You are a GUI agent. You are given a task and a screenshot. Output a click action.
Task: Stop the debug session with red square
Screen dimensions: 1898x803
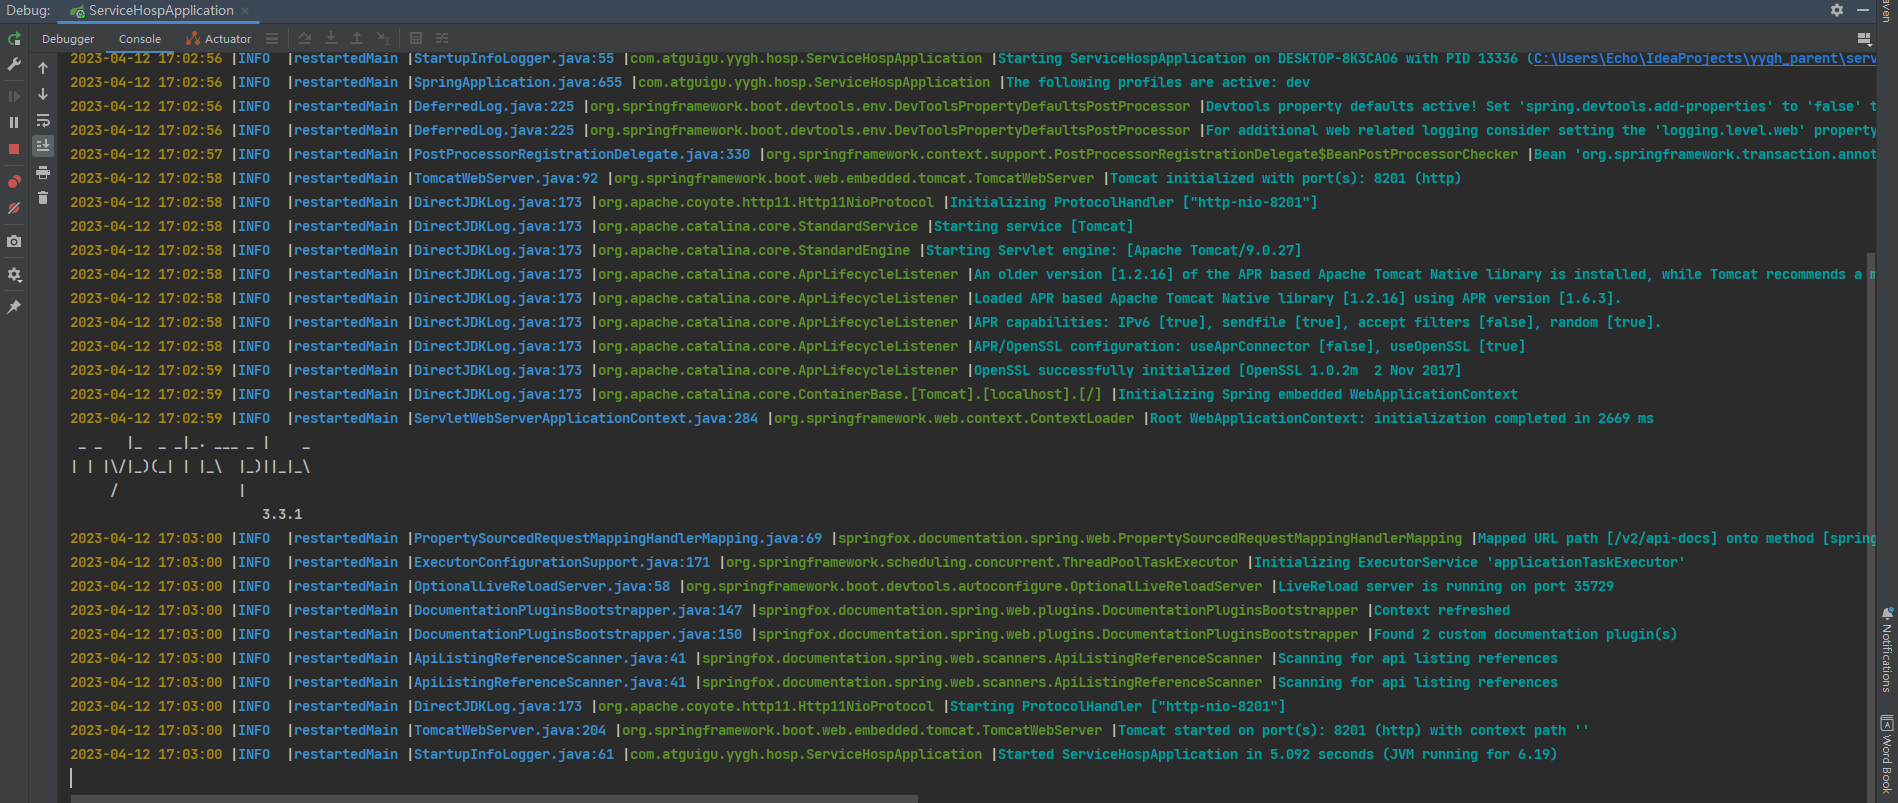14,149
